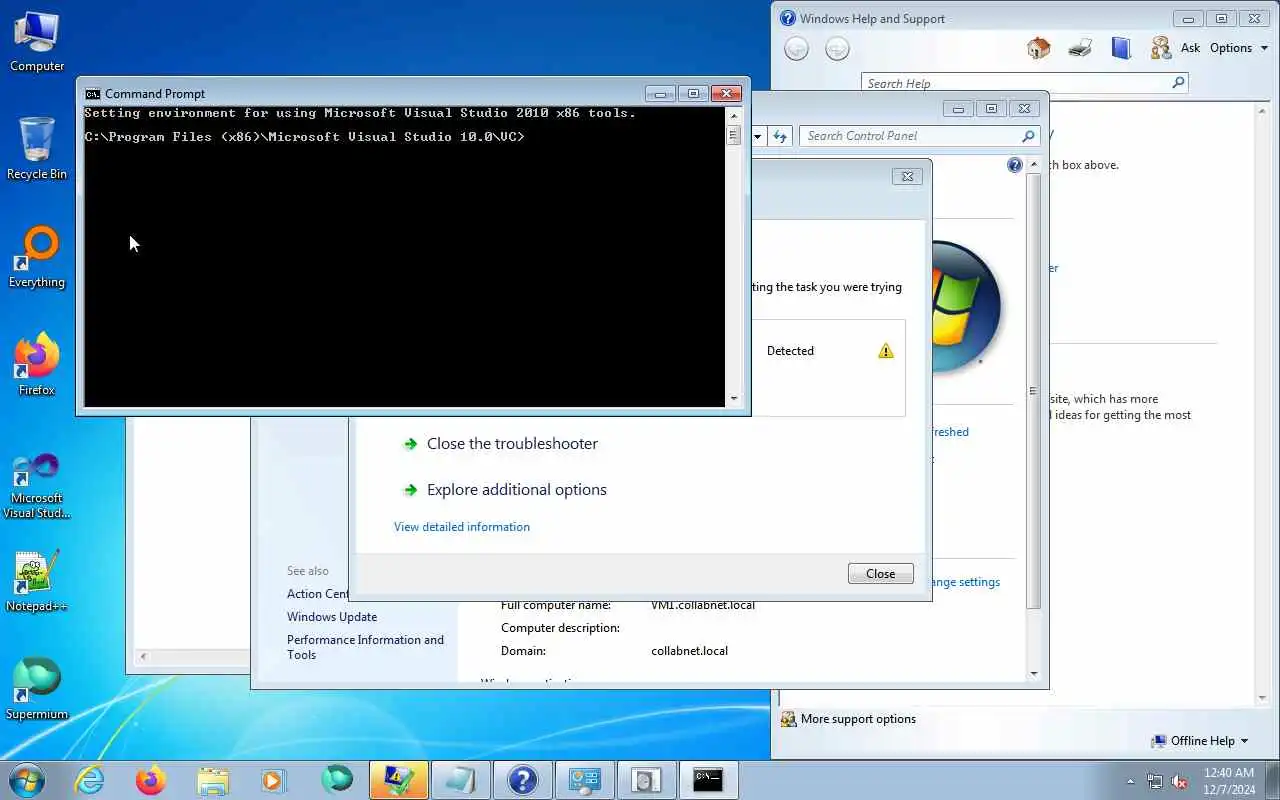Open Windows Media Player on taskbar

tap(274, 780)
